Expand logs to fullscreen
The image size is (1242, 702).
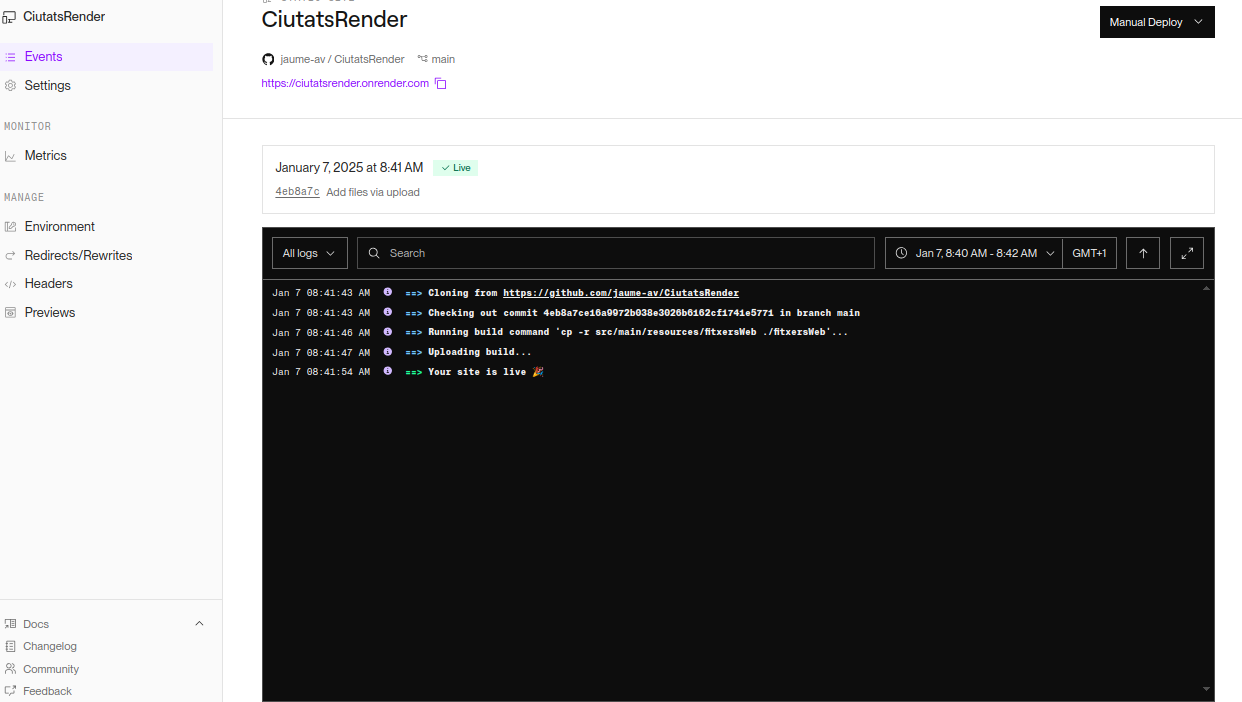pyautogui.click(x=1187, y=253)
